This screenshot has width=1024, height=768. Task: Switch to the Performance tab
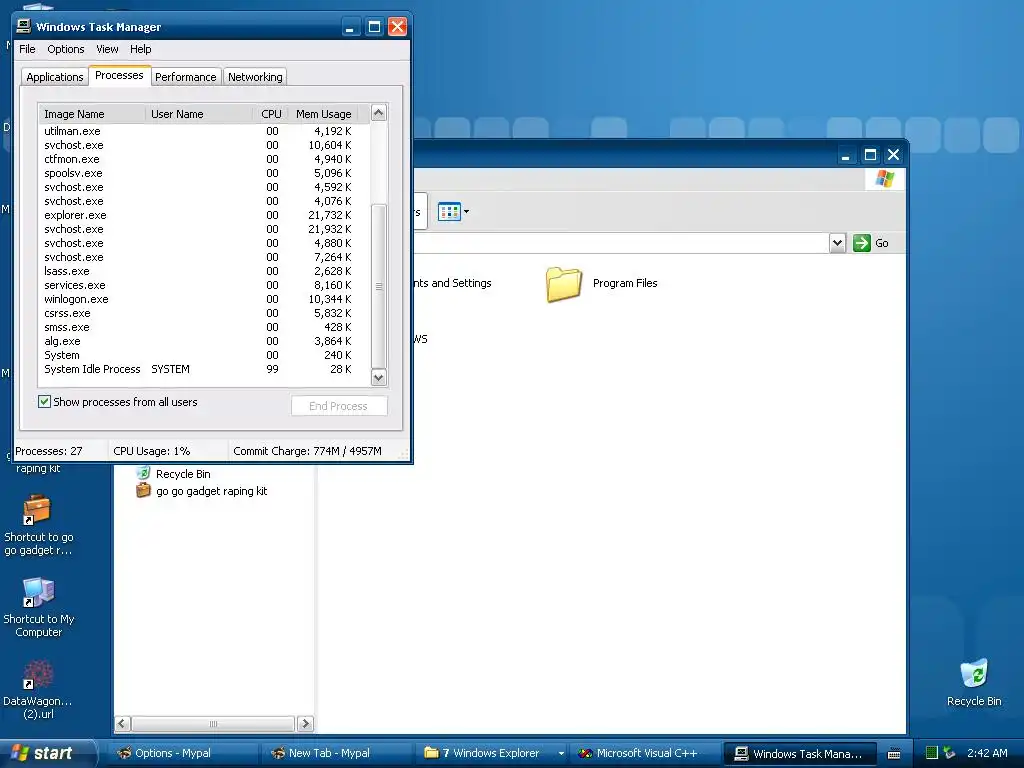(185, 77)
